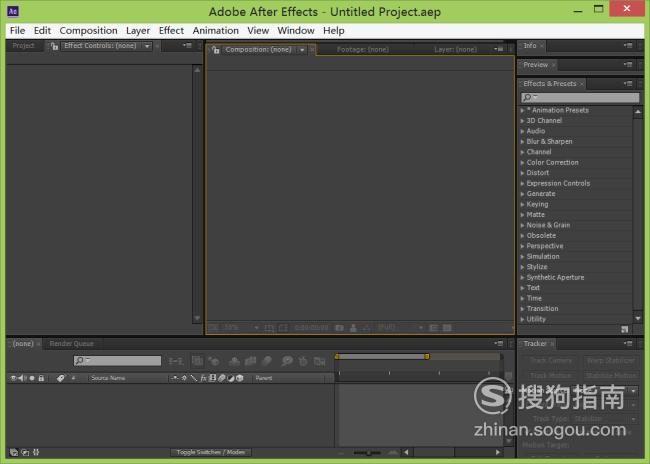
Task: Click the timeline zoom slider
Action: click(368, 453)
